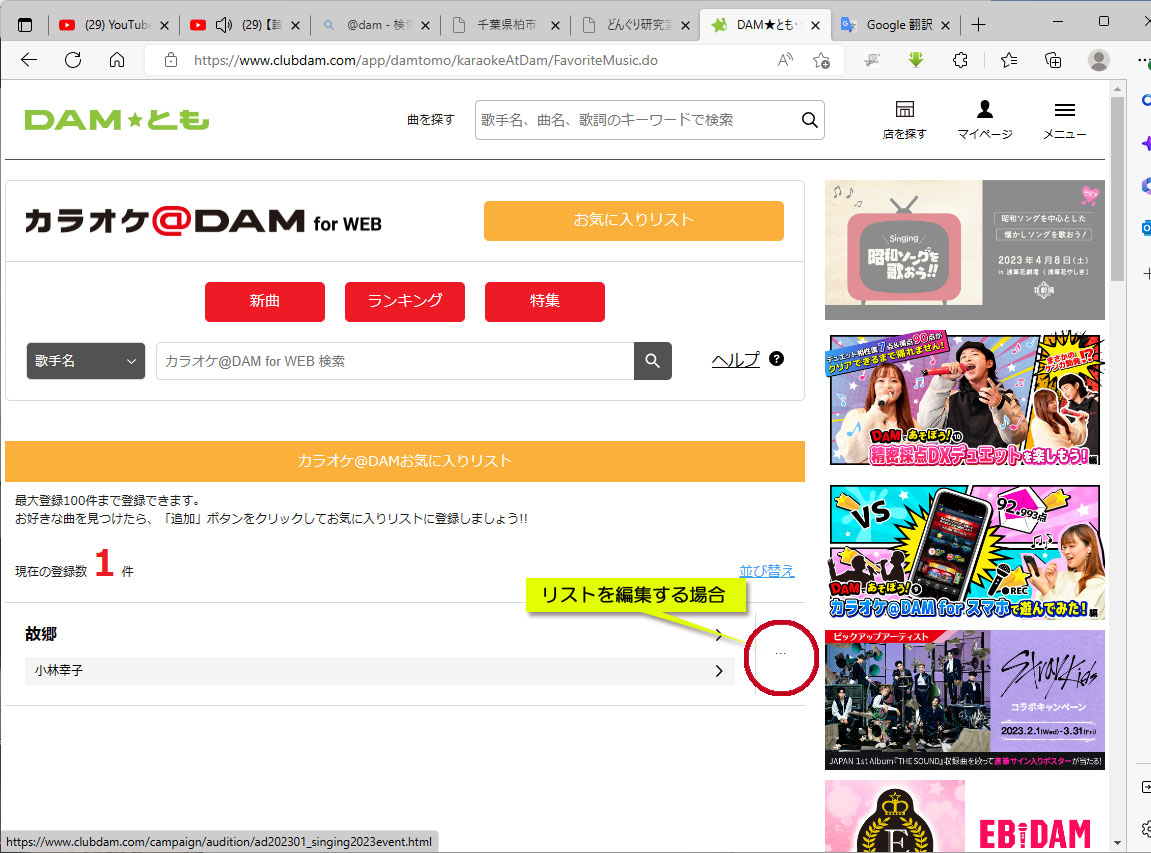Viewport: 1151px width, 853px height.
Task: Click the カラオケ@DAM for WEB logo
Action: pyautogui.click(x=203, y=221)
